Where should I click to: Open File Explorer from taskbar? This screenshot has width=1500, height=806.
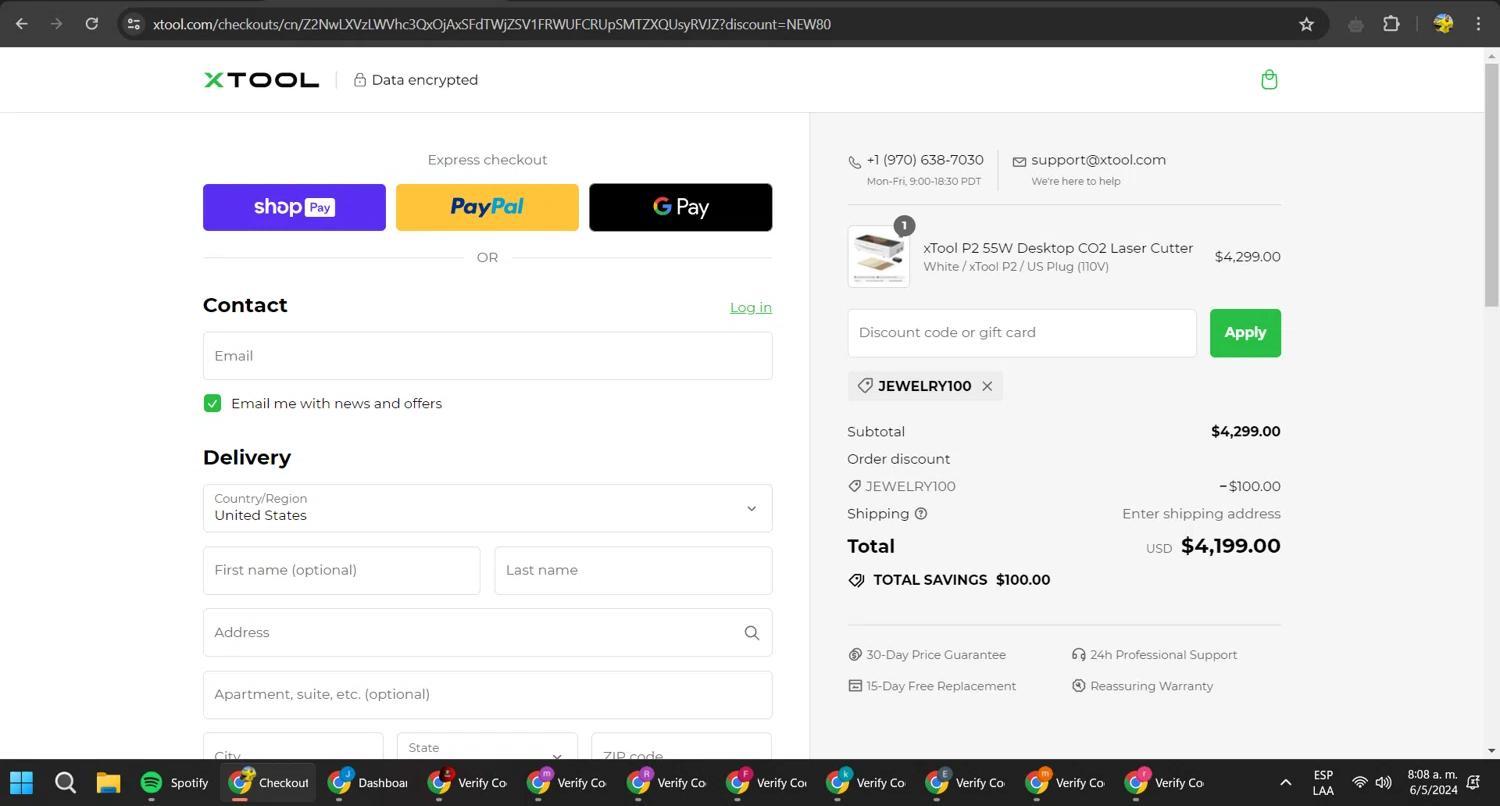[x=108, y=782]
